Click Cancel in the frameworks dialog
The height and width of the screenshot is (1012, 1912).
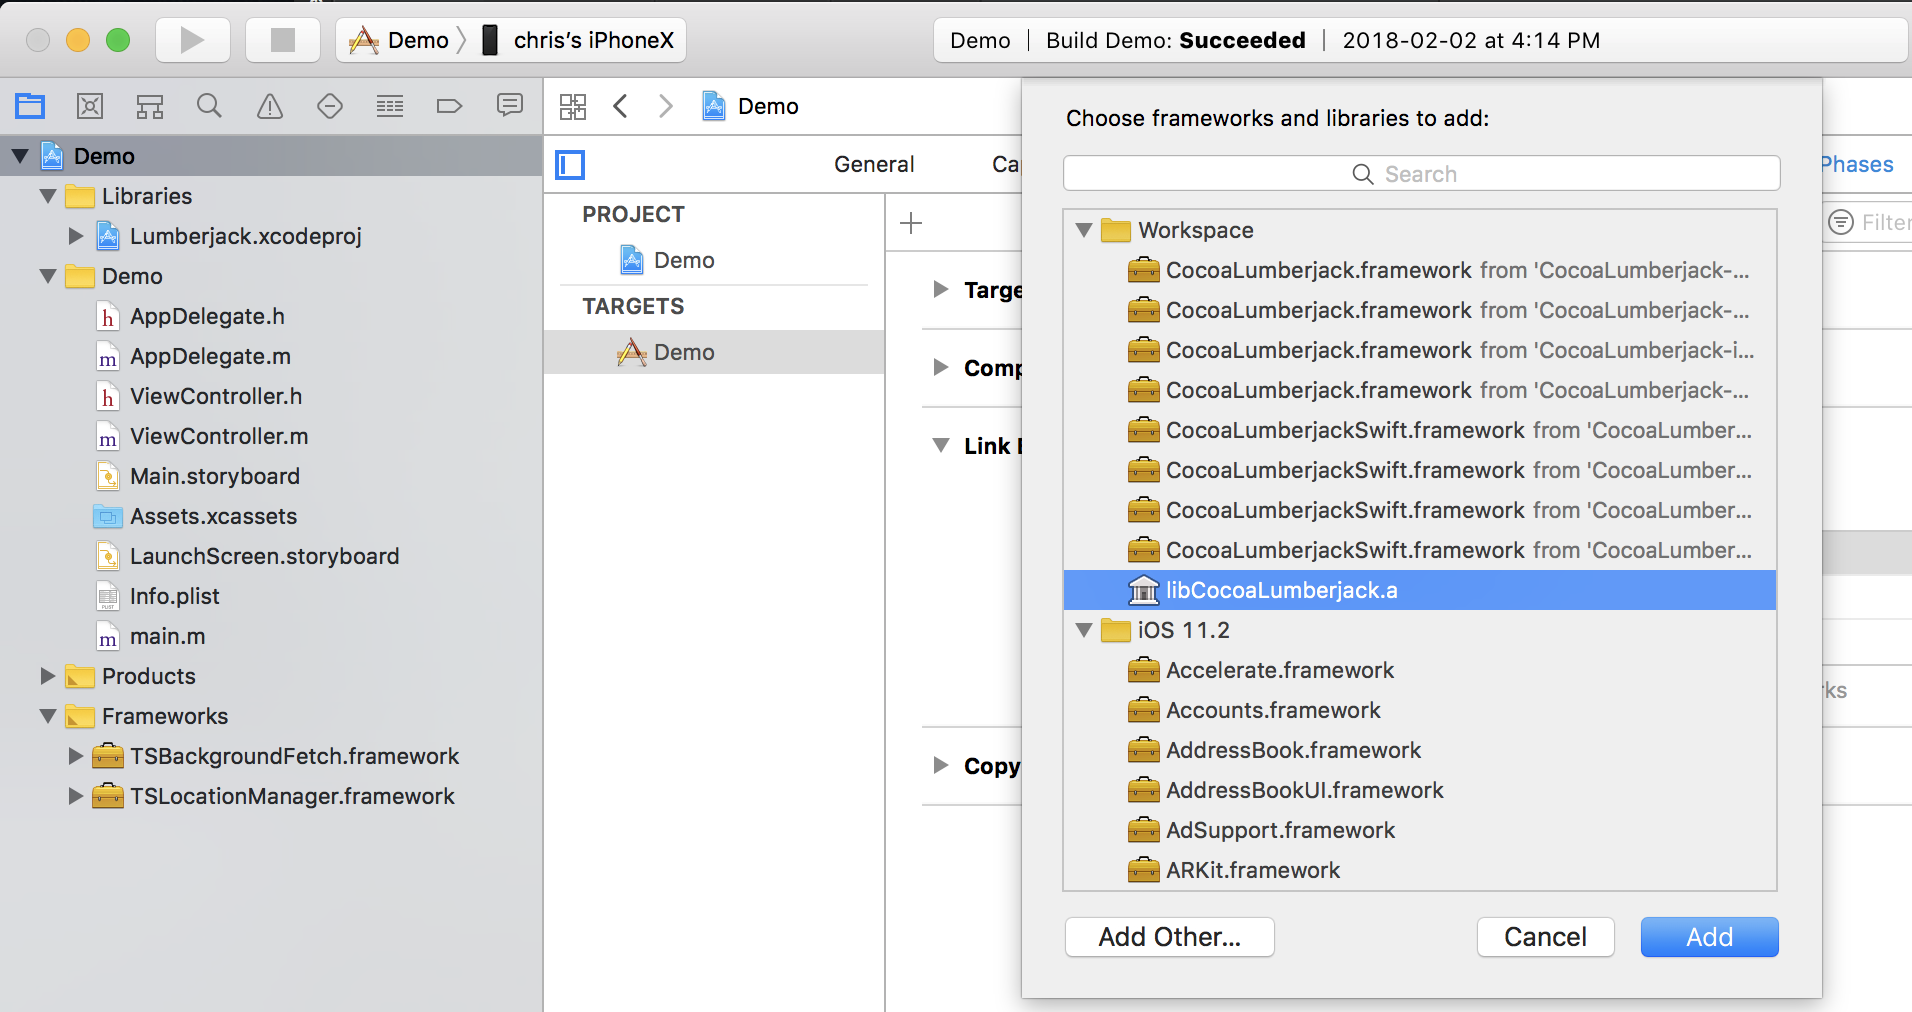pos(1546,937)
